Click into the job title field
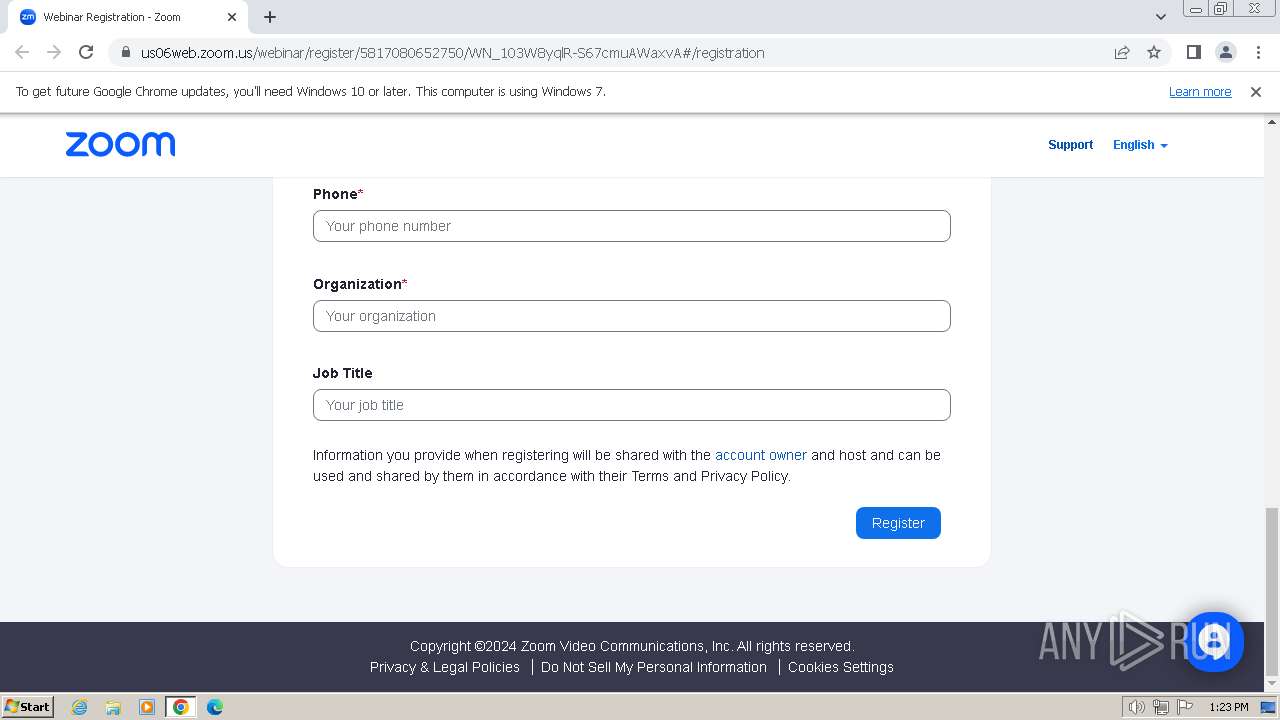Viewport: 1280px width, 720px height. [632, 405]
